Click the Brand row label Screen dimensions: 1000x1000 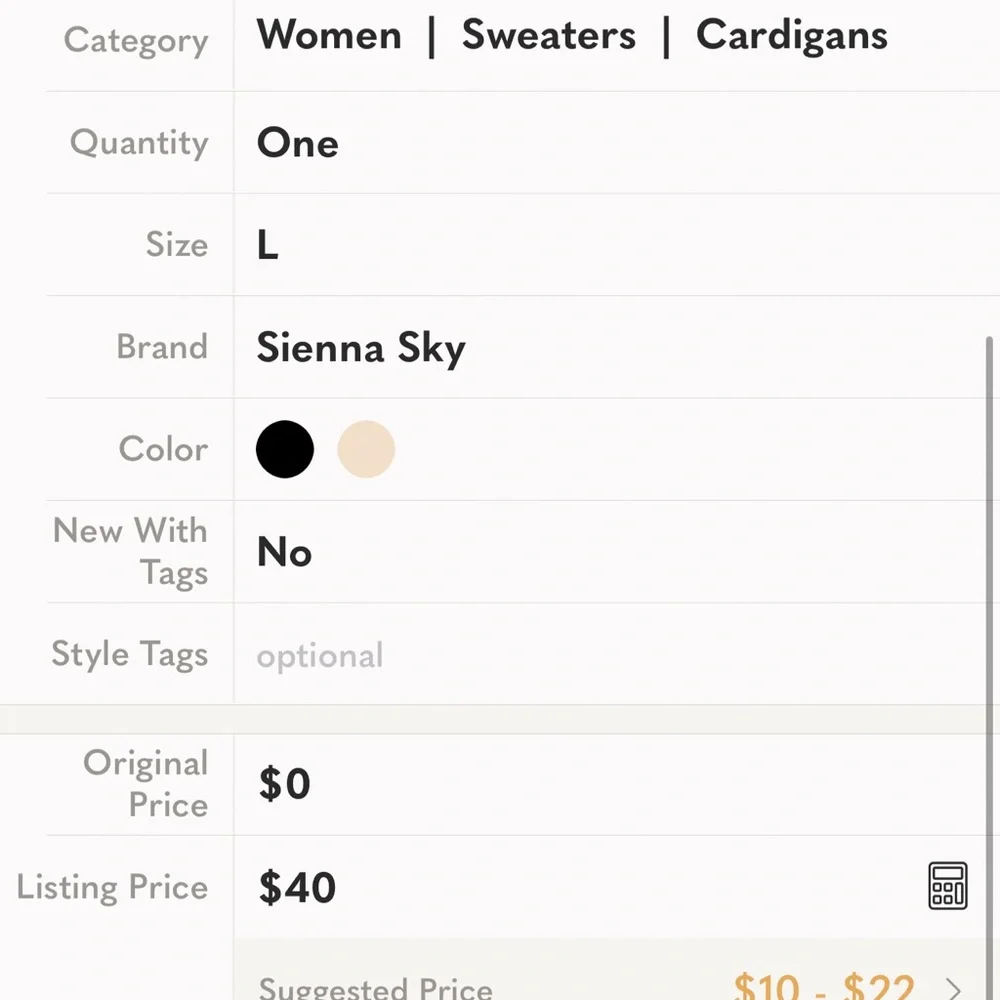161,348
